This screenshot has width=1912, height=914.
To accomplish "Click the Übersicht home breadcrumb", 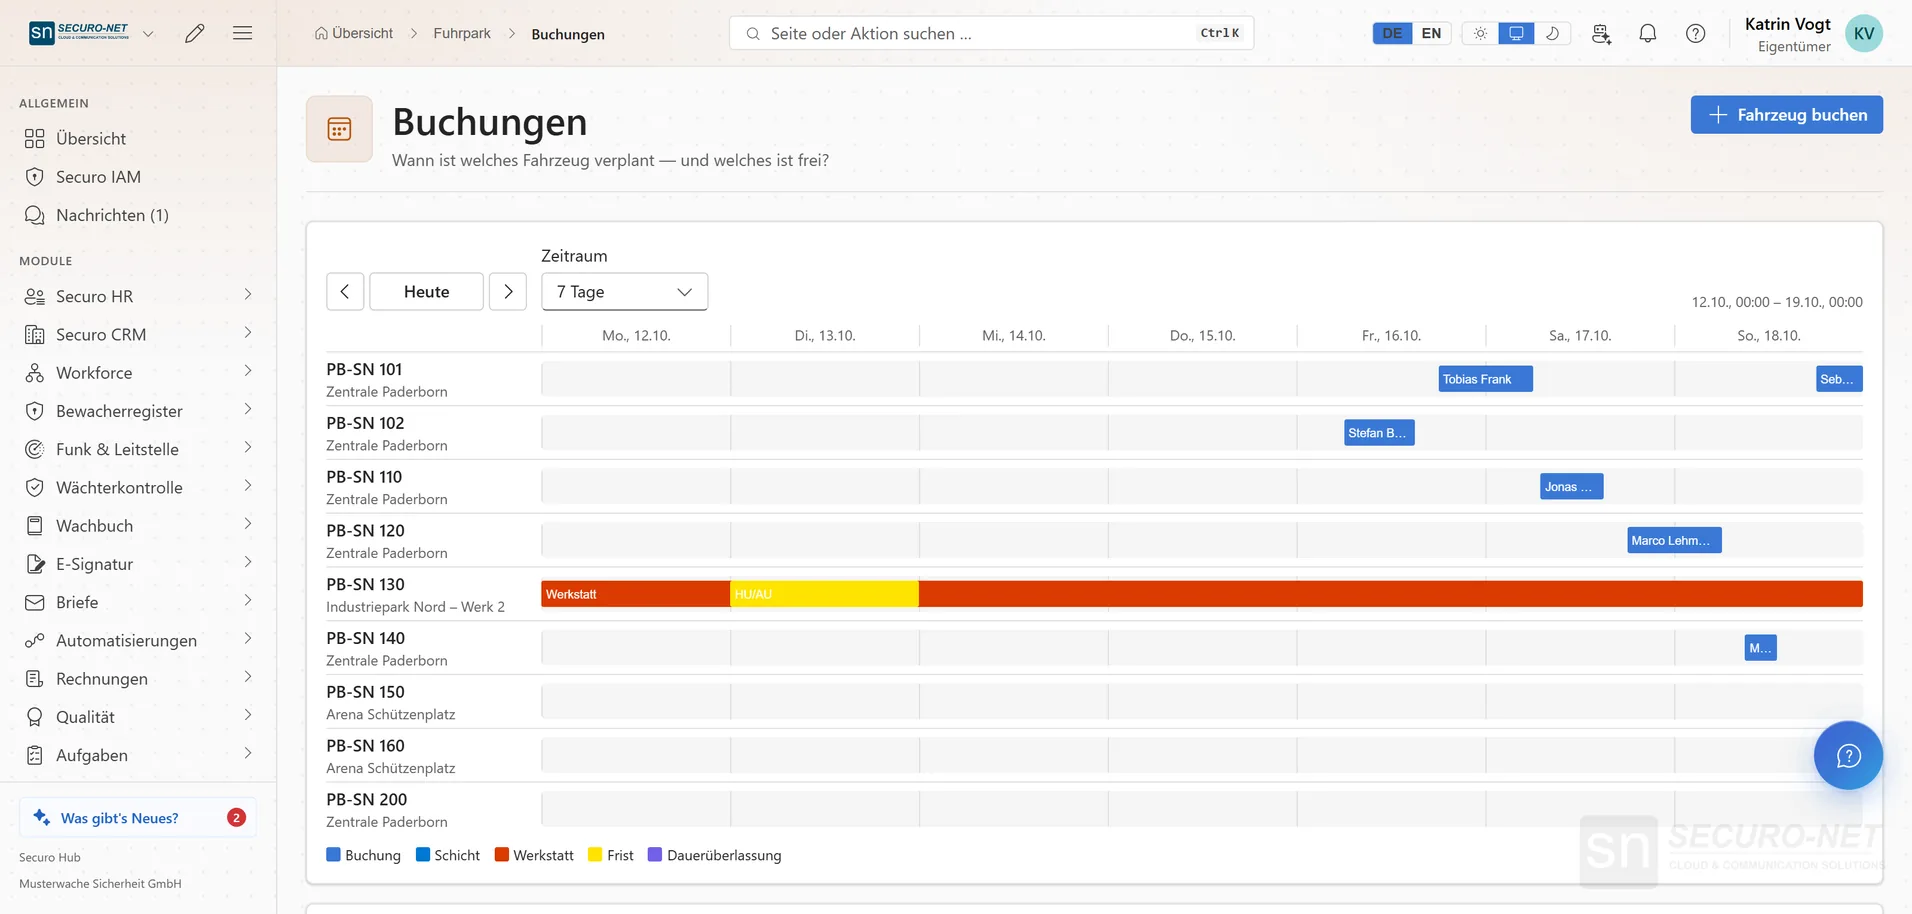I will 354,33.
